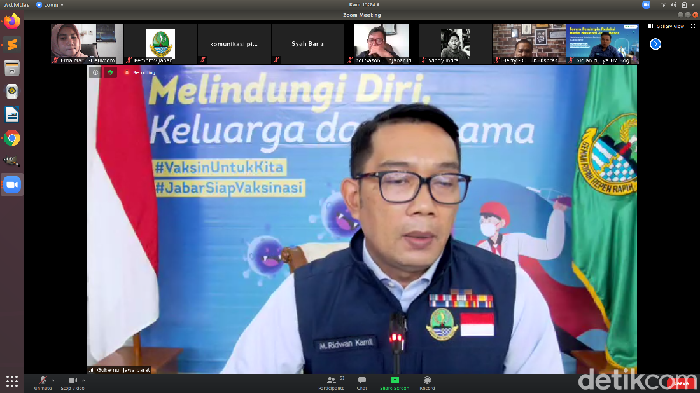Viewport: 700px width, 393px height.
Task: Click the Zoom icon in the dock
Action: click(x=12, y=184)
